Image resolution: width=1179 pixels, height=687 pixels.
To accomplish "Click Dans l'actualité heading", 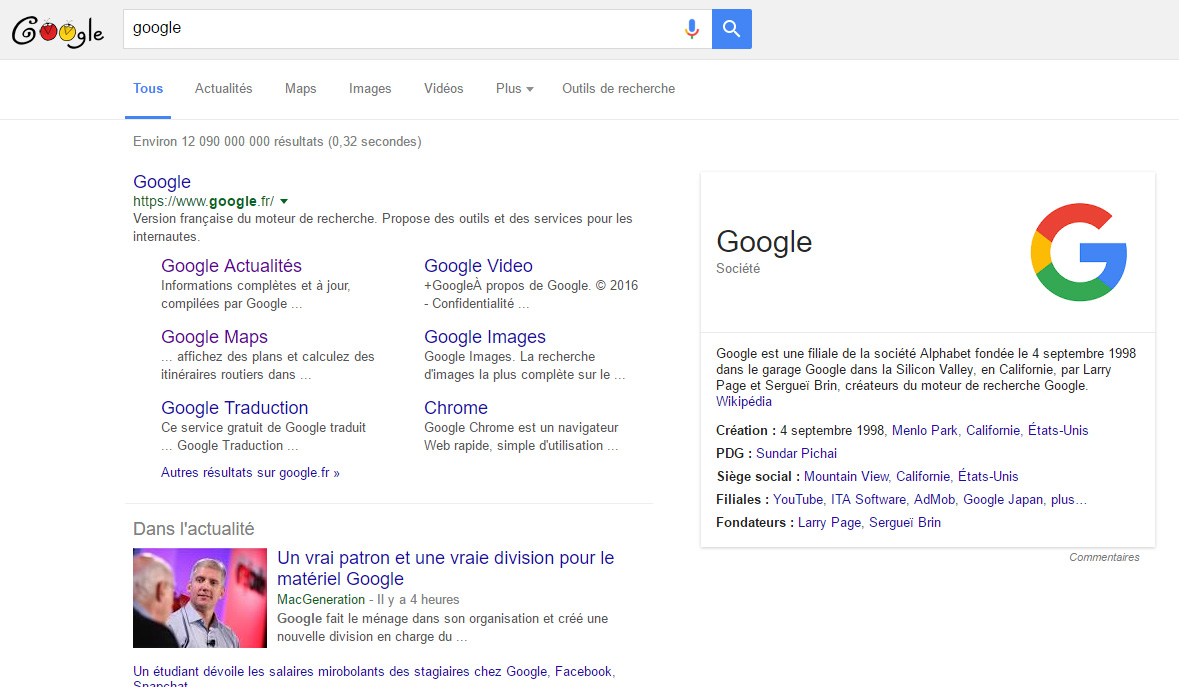I will pos(193,529).
